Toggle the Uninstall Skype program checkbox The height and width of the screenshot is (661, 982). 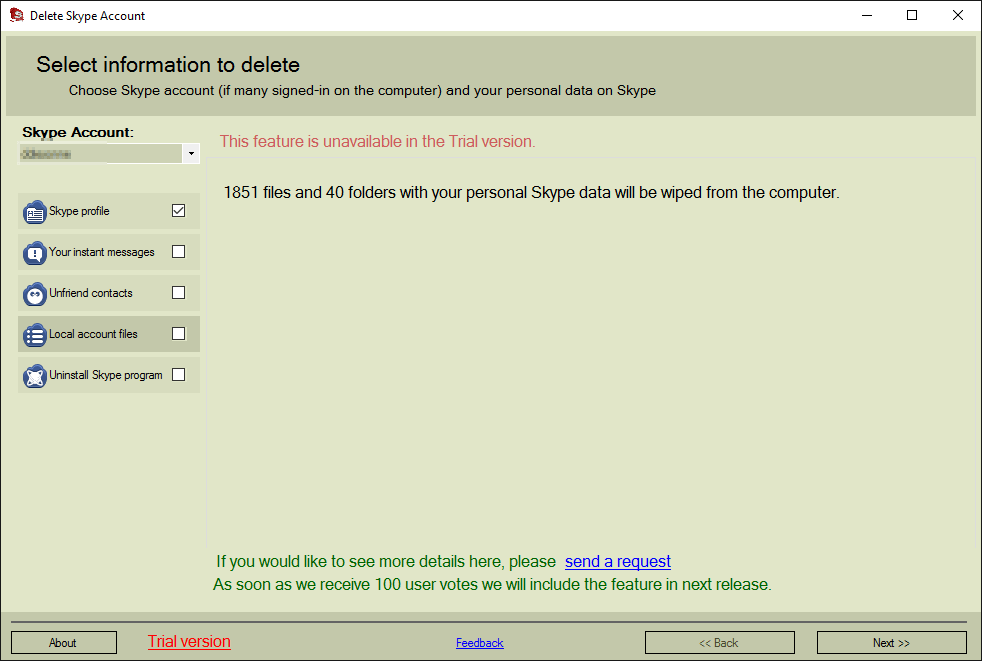pos(178,375)
